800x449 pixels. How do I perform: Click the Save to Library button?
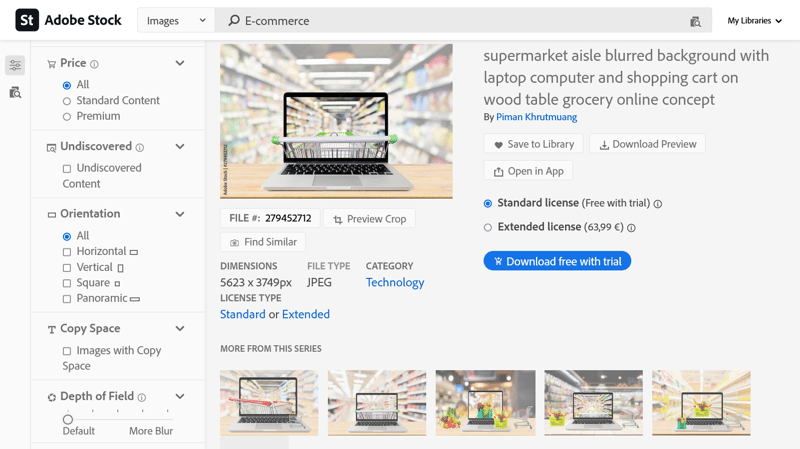coord(533,144)
